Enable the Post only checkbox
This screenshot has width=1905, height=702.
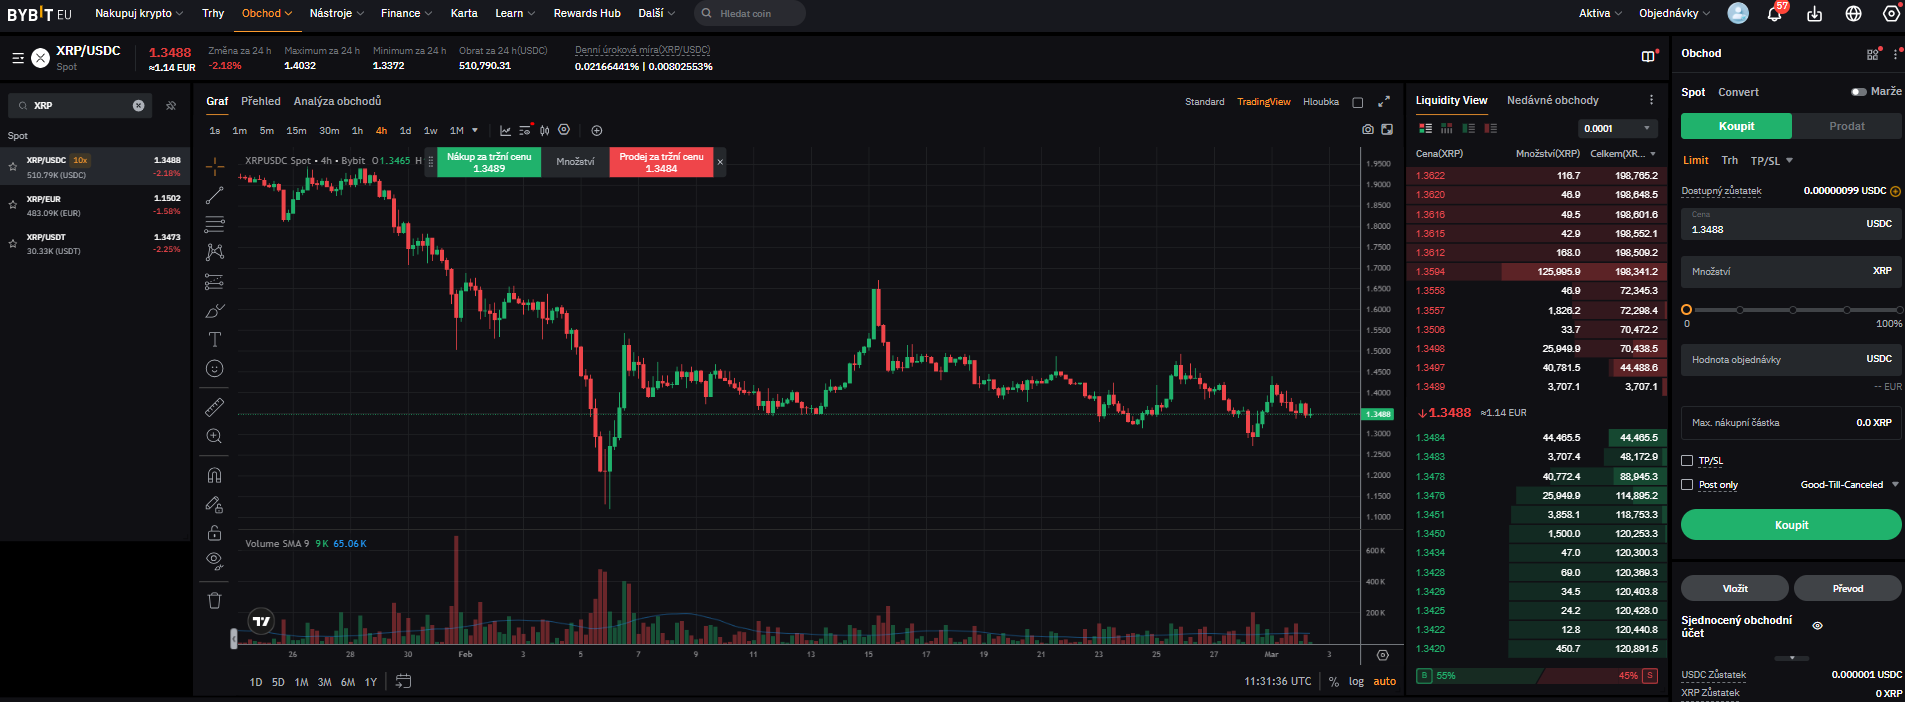coord(1687,485)
